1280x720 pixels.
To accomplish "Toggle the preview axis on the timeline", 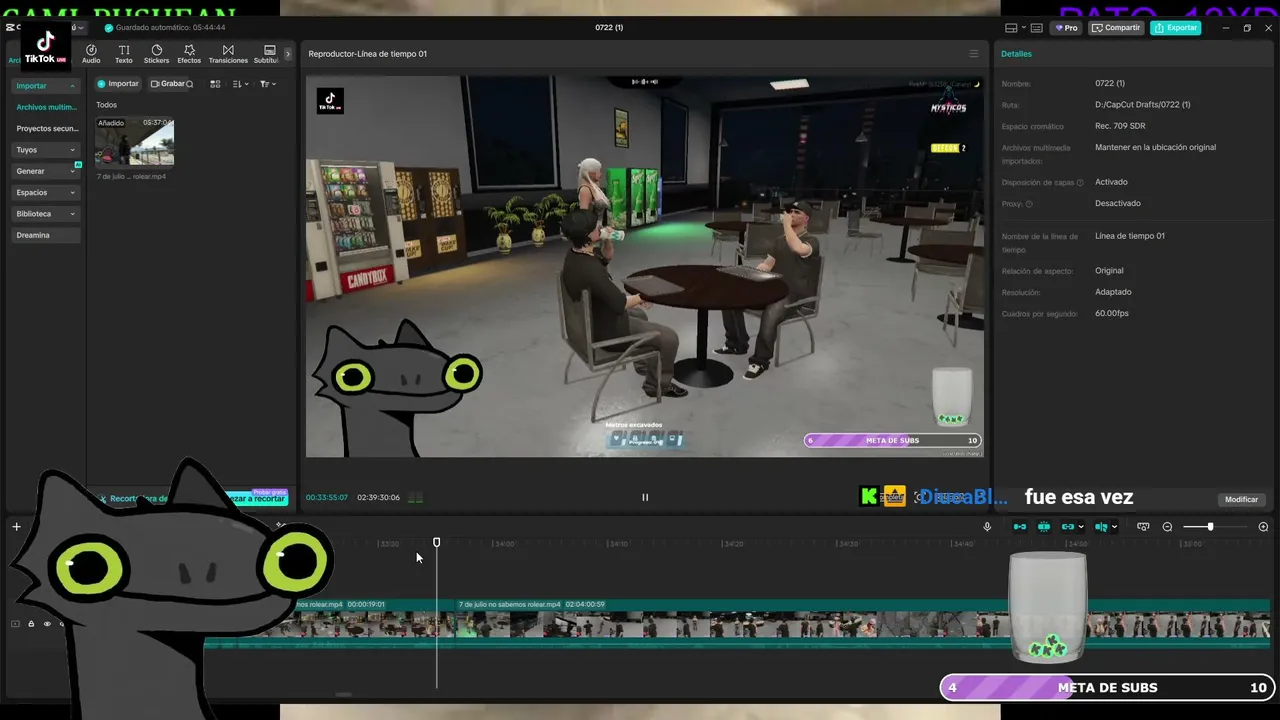I will pos(1101,527).
